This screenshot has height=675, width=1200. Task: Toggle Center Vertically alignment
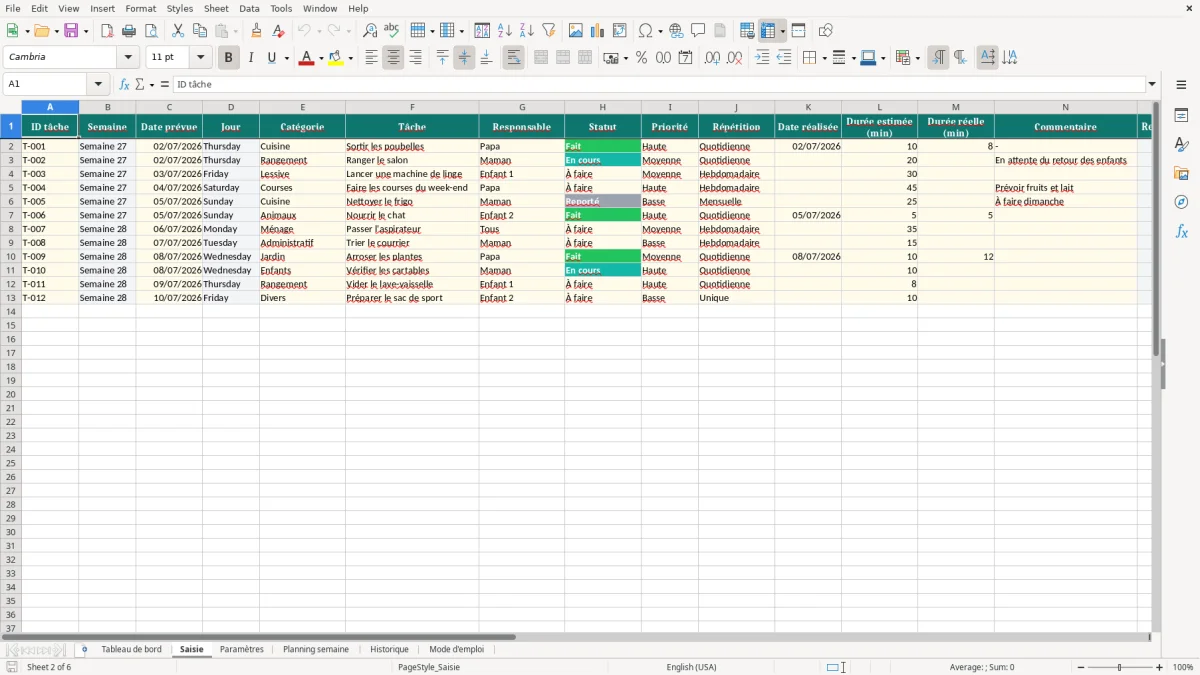pos(464,58)
